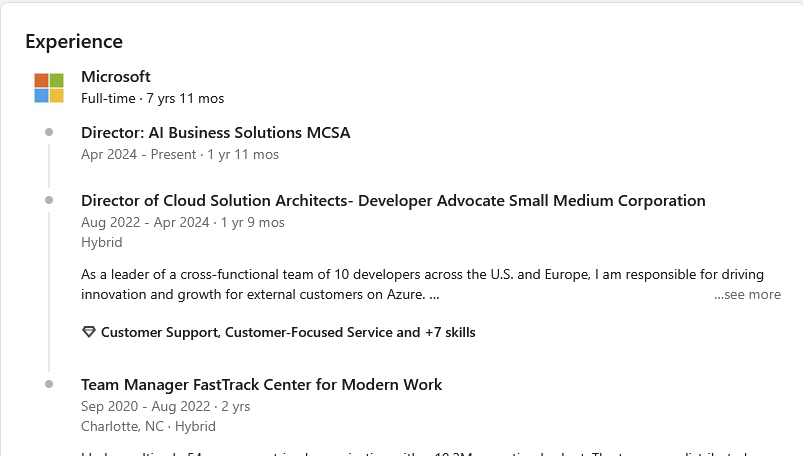Click the 'Charlotte, NC · Hybrid' location text
803x456 pixels.
tap(148, 426)
